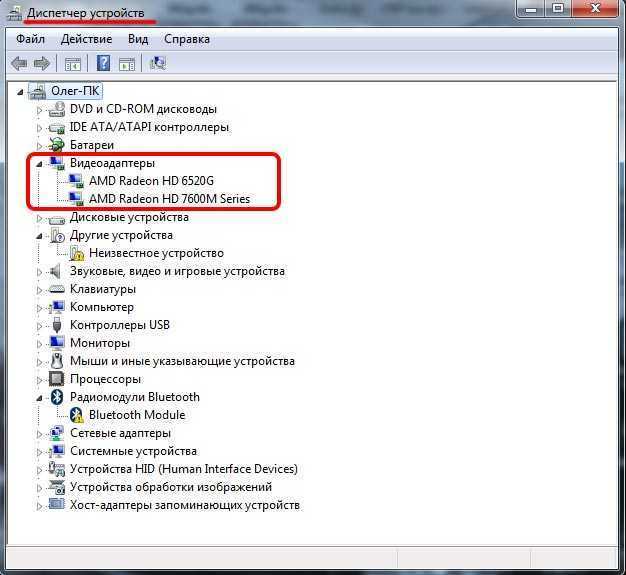
Task: Select the Устройства обработки изображений camera icon
Action: tap(57, 487)
